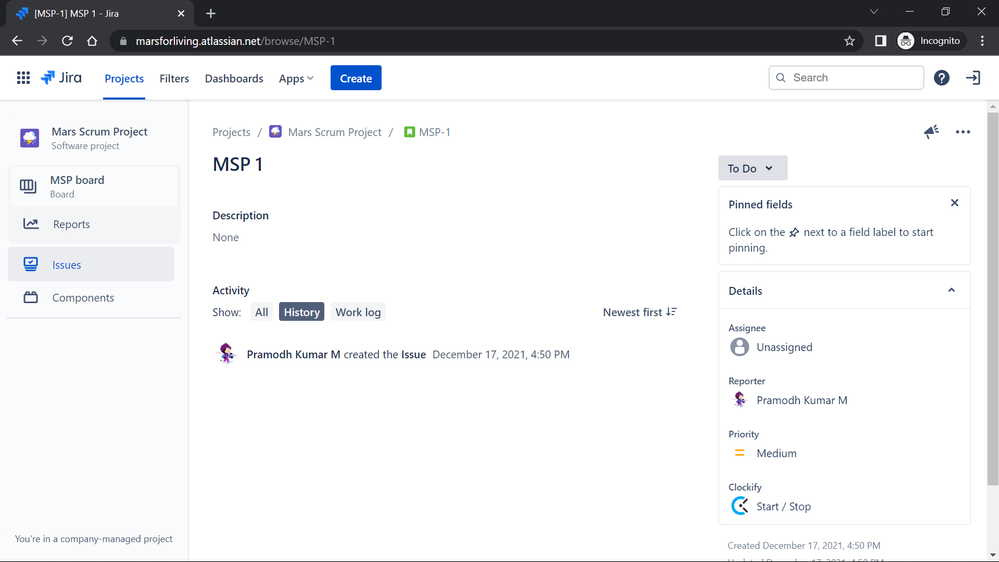Click Start / Stop Clockify timer
Screen dimensions: 999x562
tap(783, 507)
